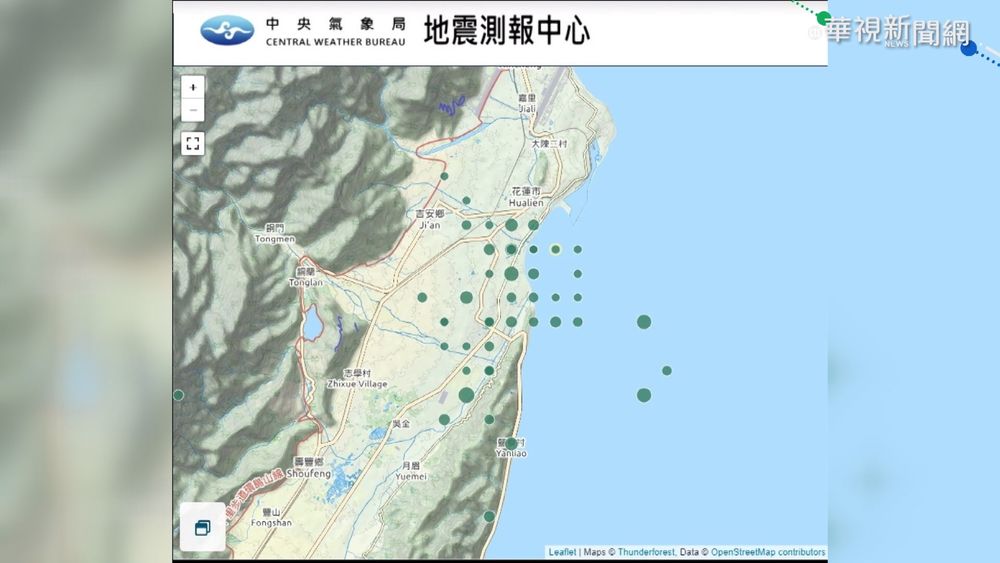Image resolution: width=1000 pixels, height=563 pixels.
Task: Select the Yuemei place label
Action: coord(411,471)
